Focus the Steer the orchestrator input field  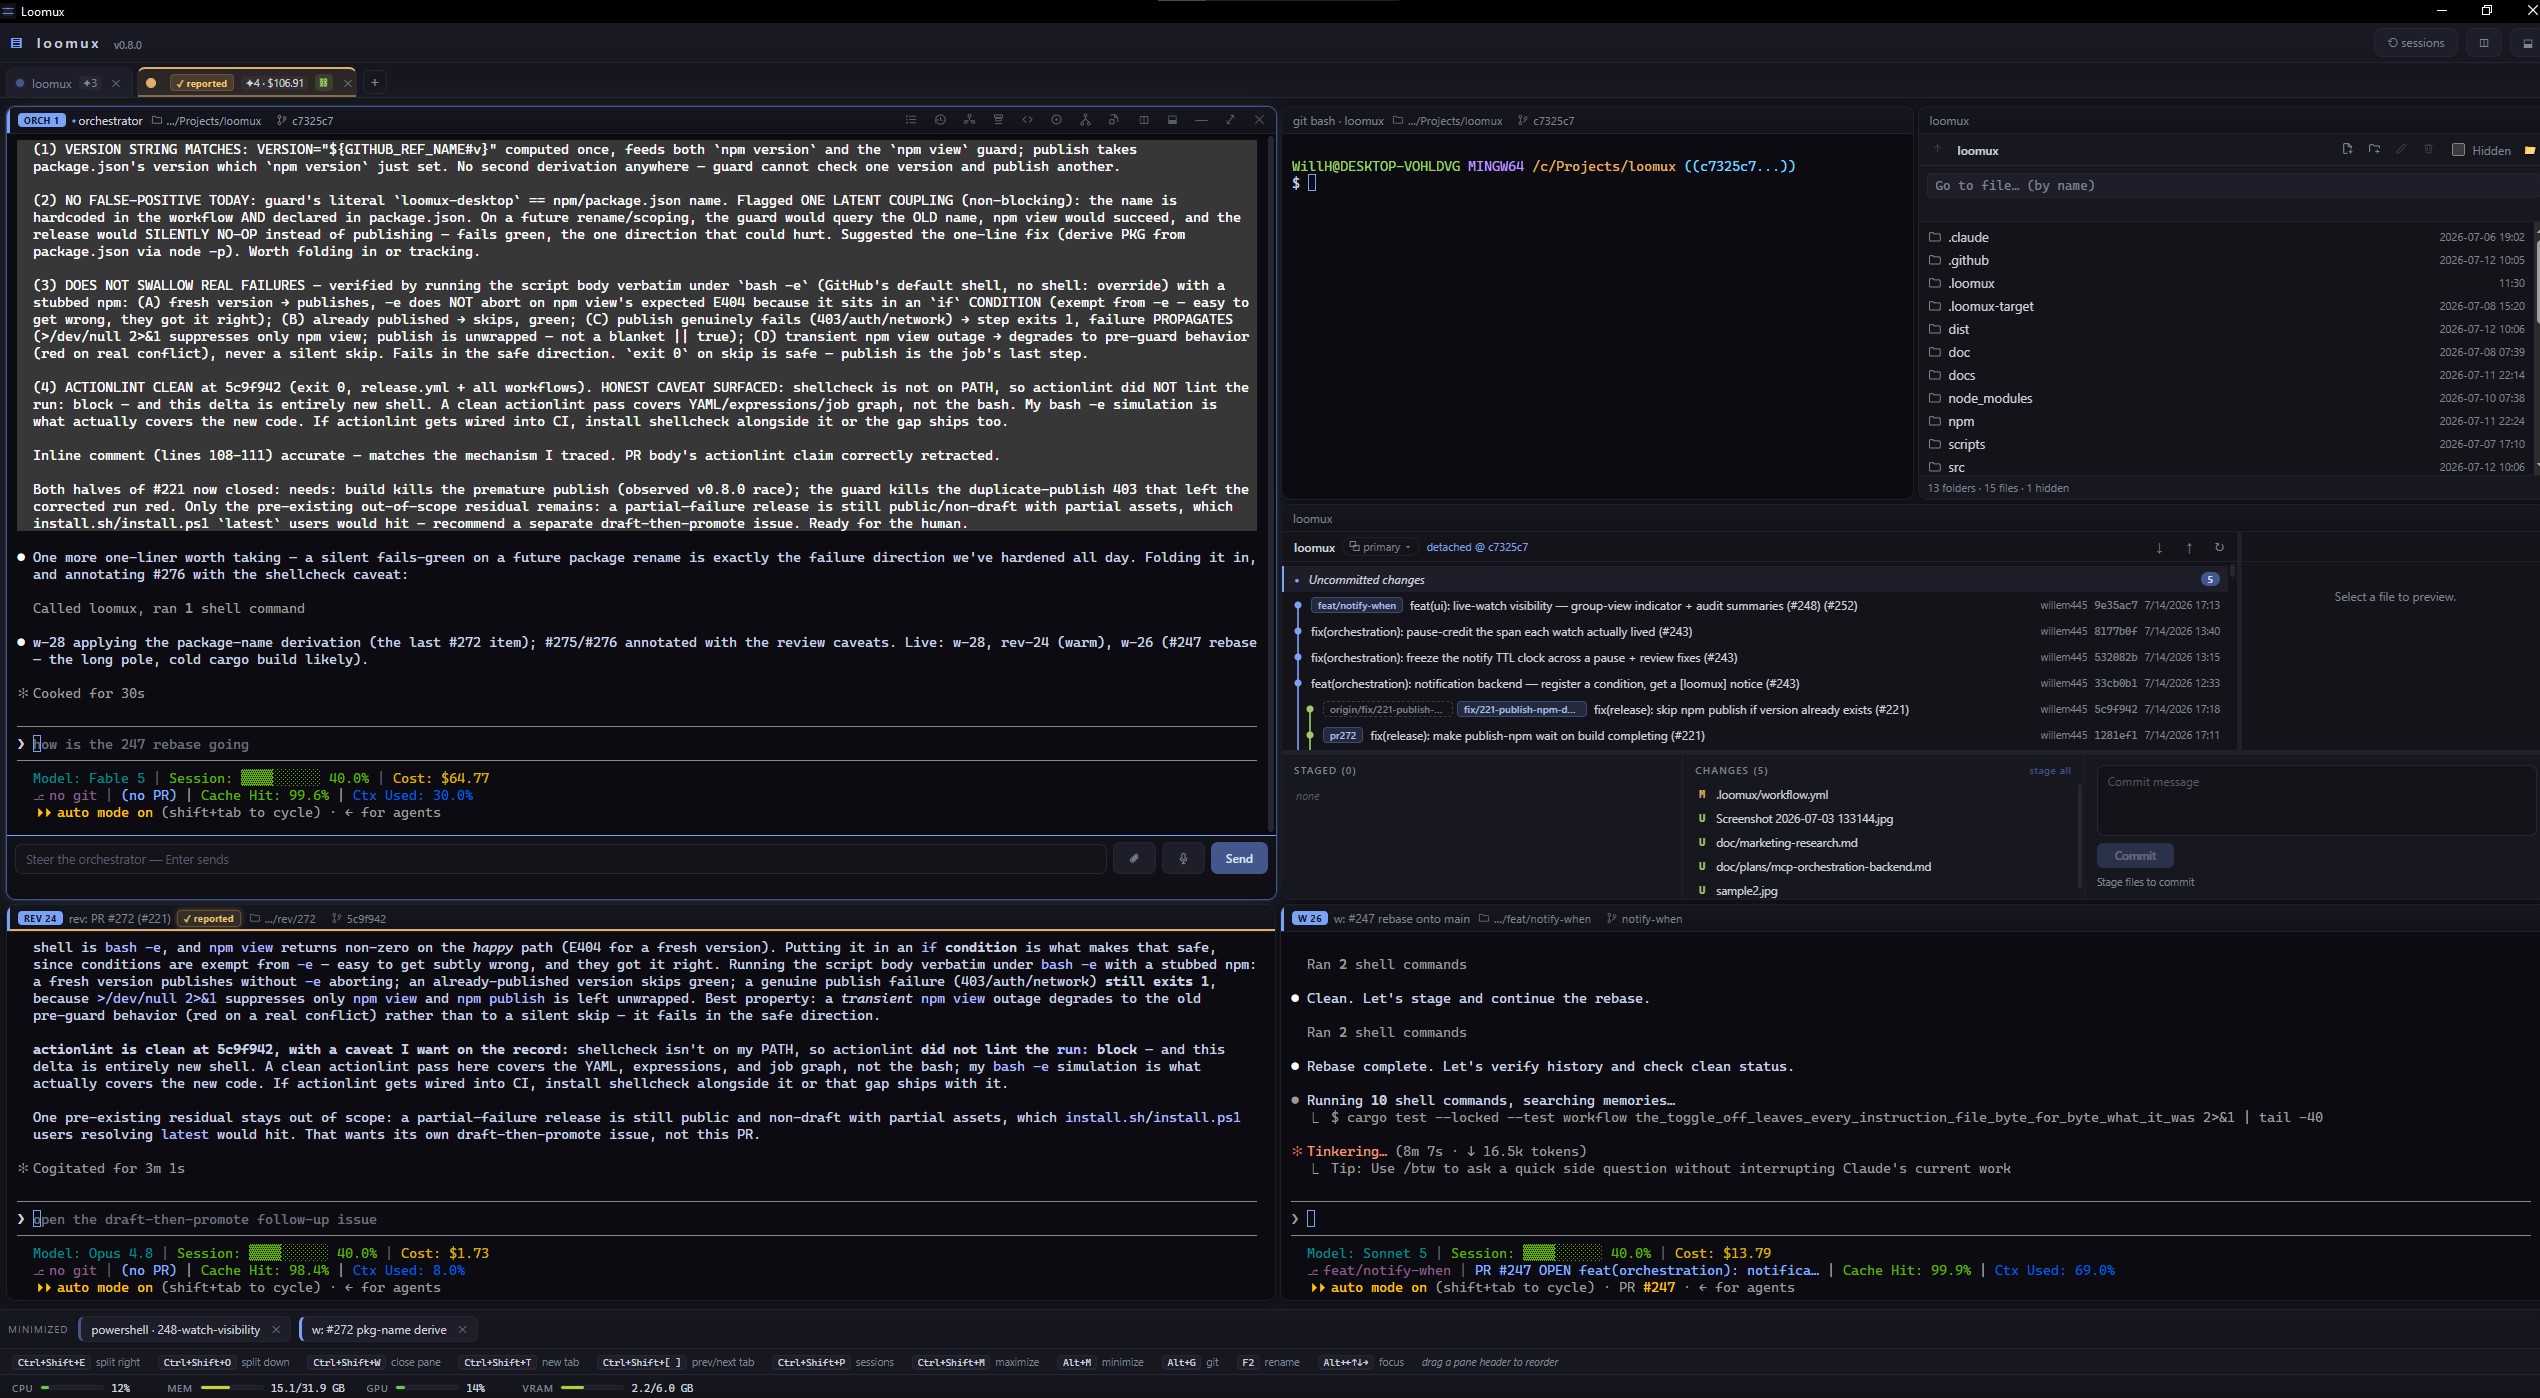pyautogui.click(x=560, y=859)
